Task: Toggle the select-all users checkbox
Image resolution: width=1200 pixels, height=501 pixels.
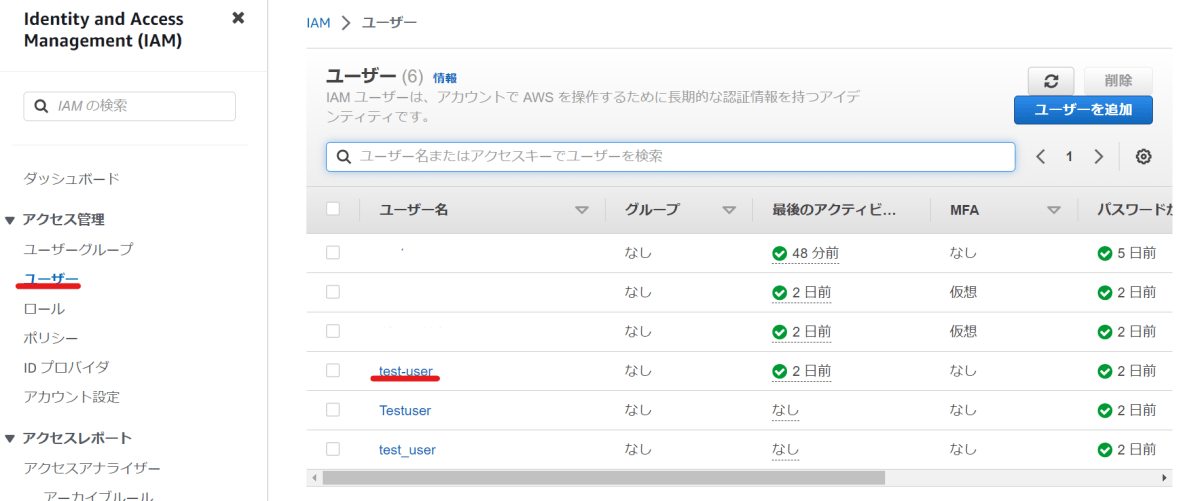Action: click(x=333, y=209)
